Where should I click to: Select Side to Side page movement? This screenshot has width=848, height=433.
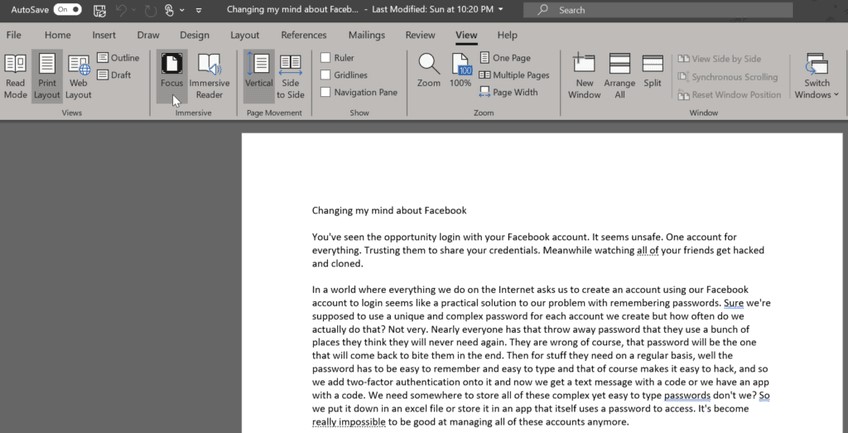coord(290,76)
